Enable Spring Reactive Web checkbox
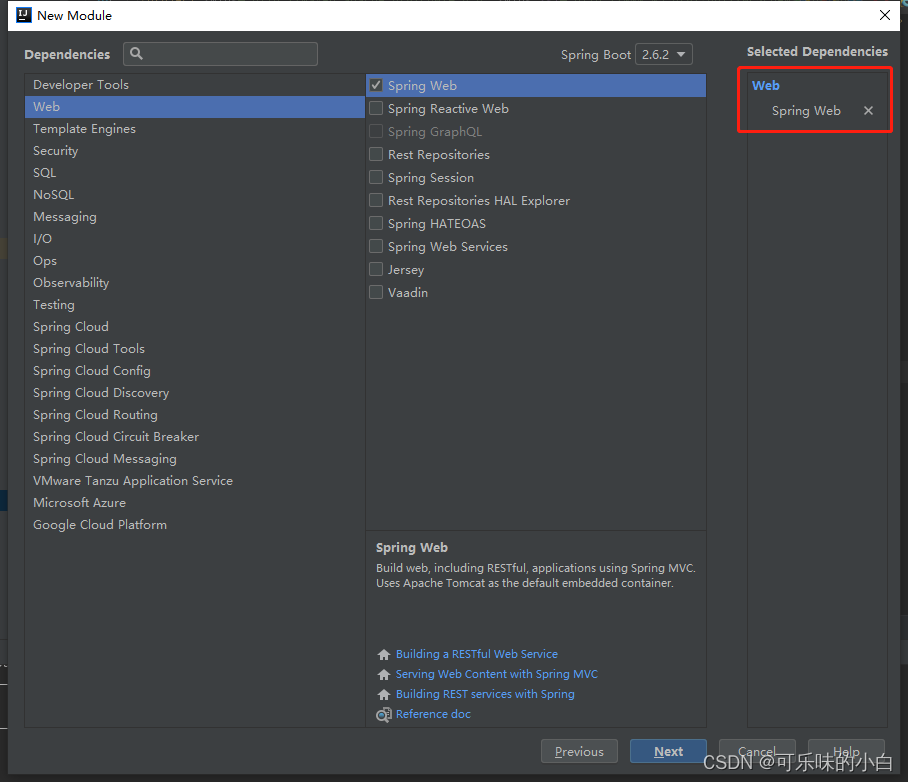The image size is (908, 782). click(376, 108)
